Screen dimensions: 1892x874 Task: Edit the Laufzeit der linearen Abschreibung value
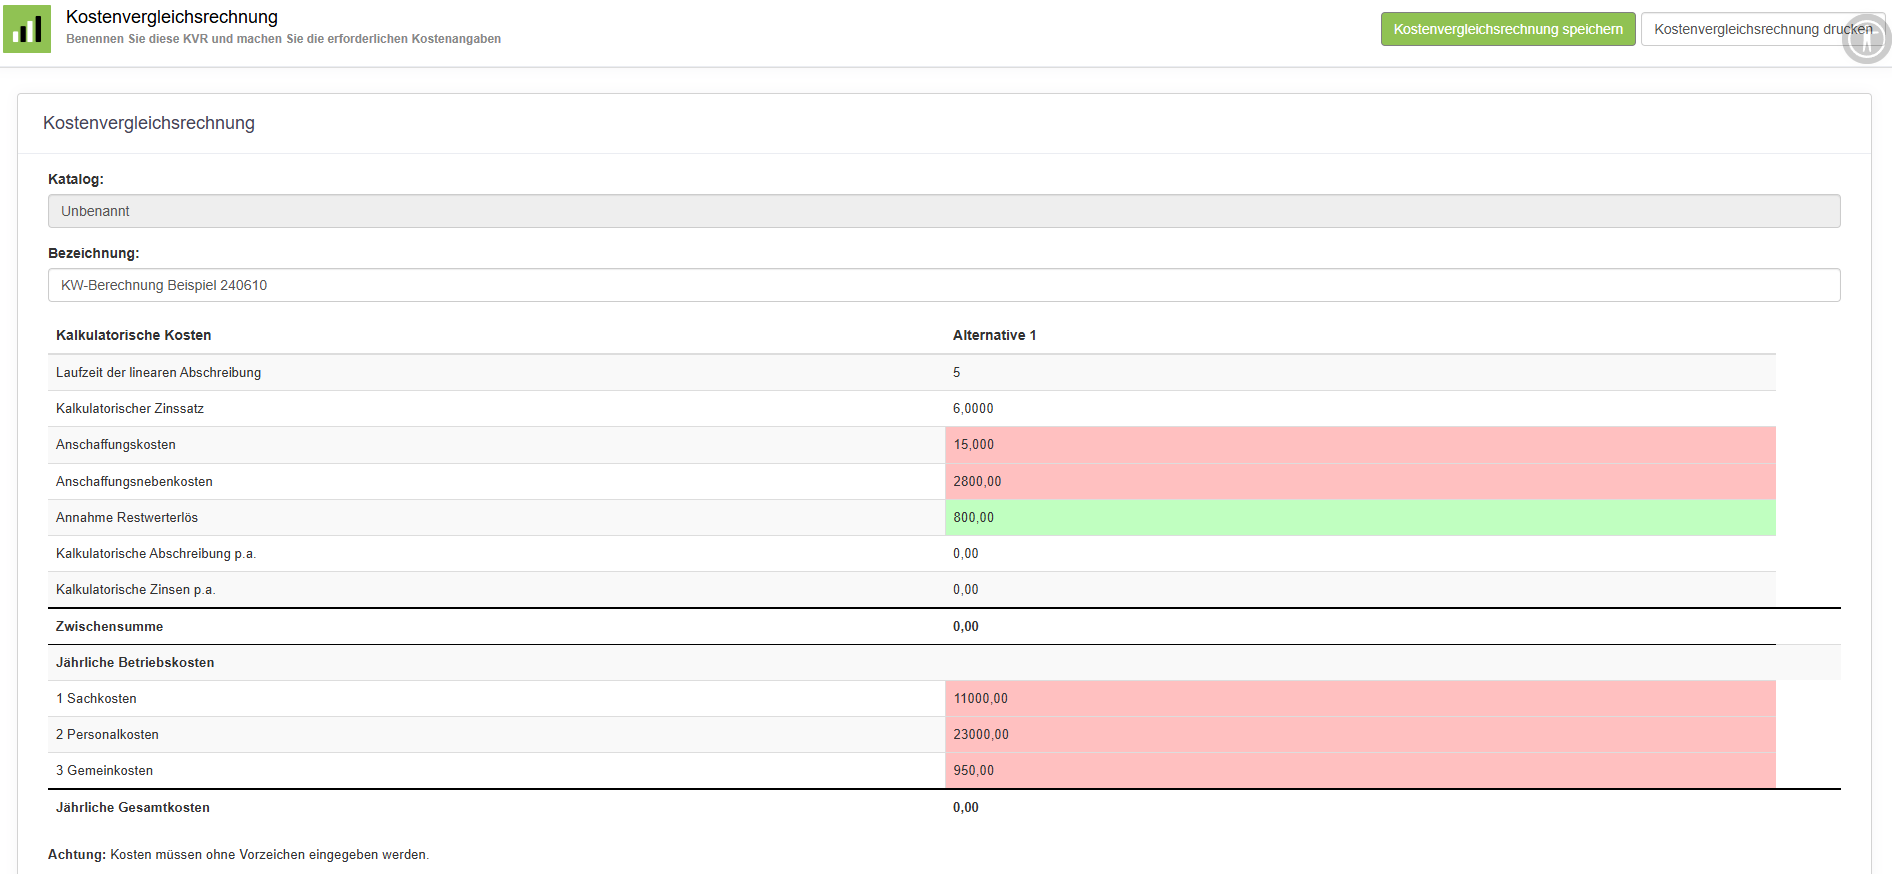coord(1359,372)
